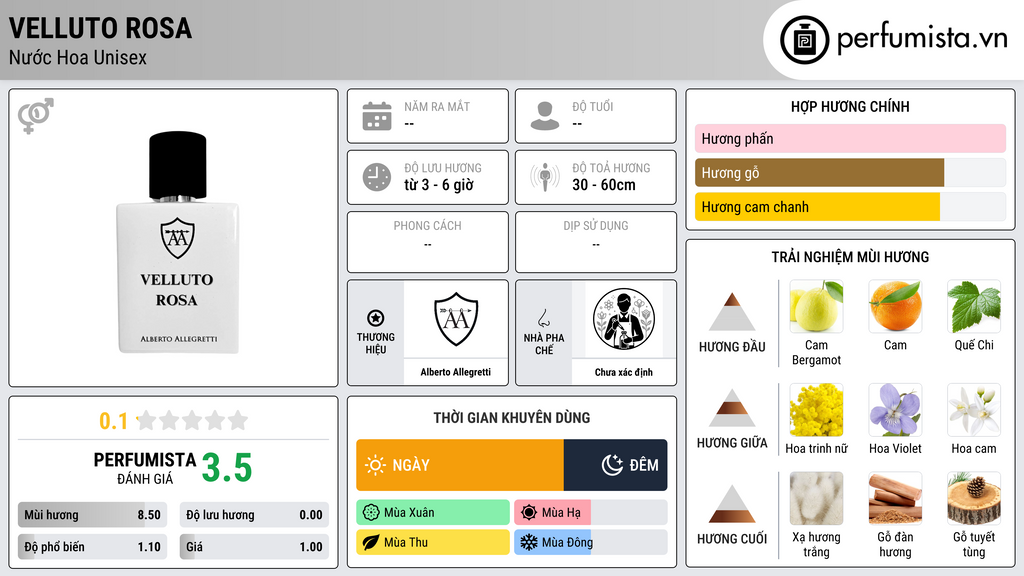Image resolution: width=1024 pixels, height=576 pixels.
Task: Click the yellow Hương cam chanh accord bar
Action: coord(817,207)
